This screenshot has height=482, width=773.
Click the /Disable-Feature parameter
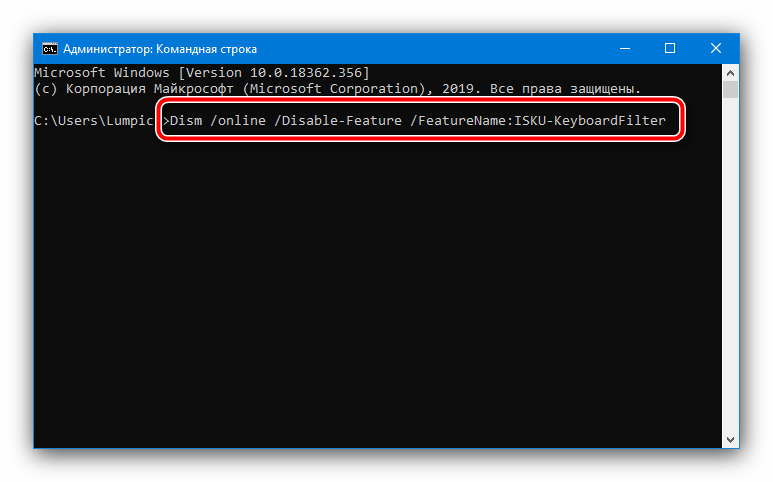click(x=338, y=121)
